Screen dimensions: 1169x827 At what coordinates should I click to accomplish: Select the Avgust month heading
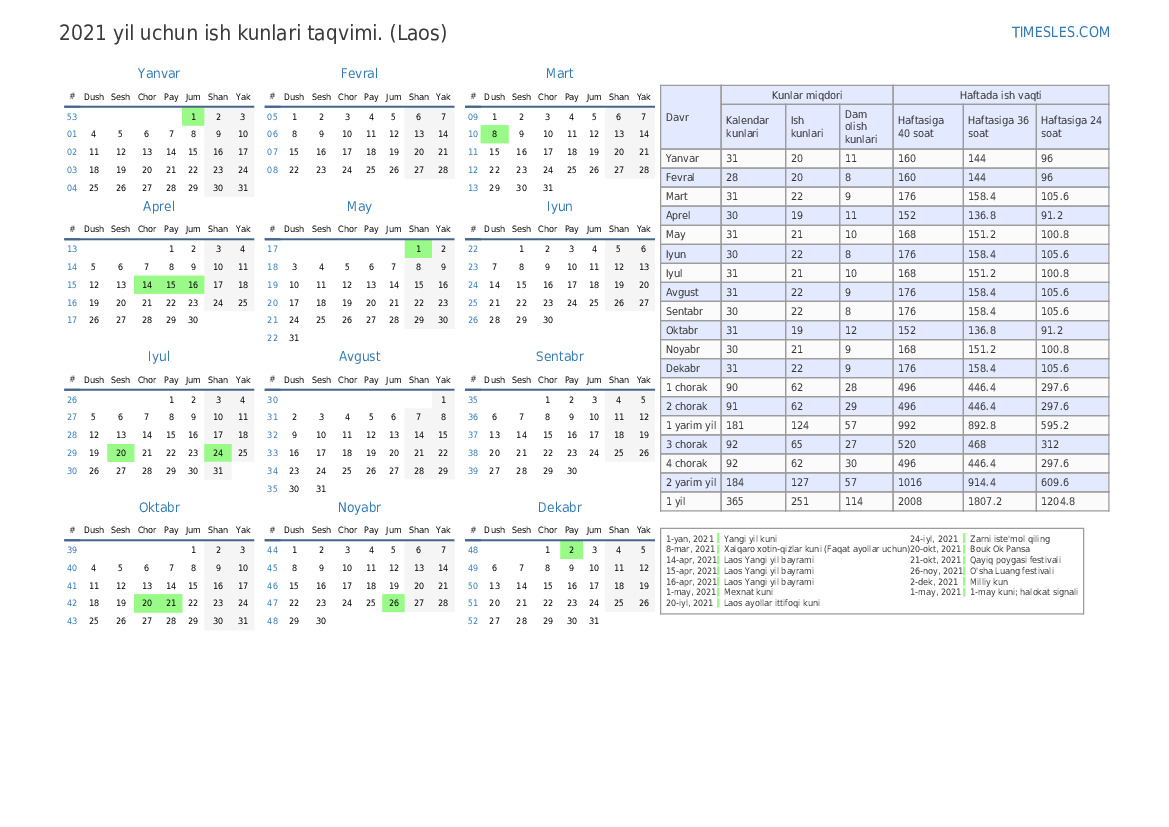pyautogui.click(x=359, y=356)
